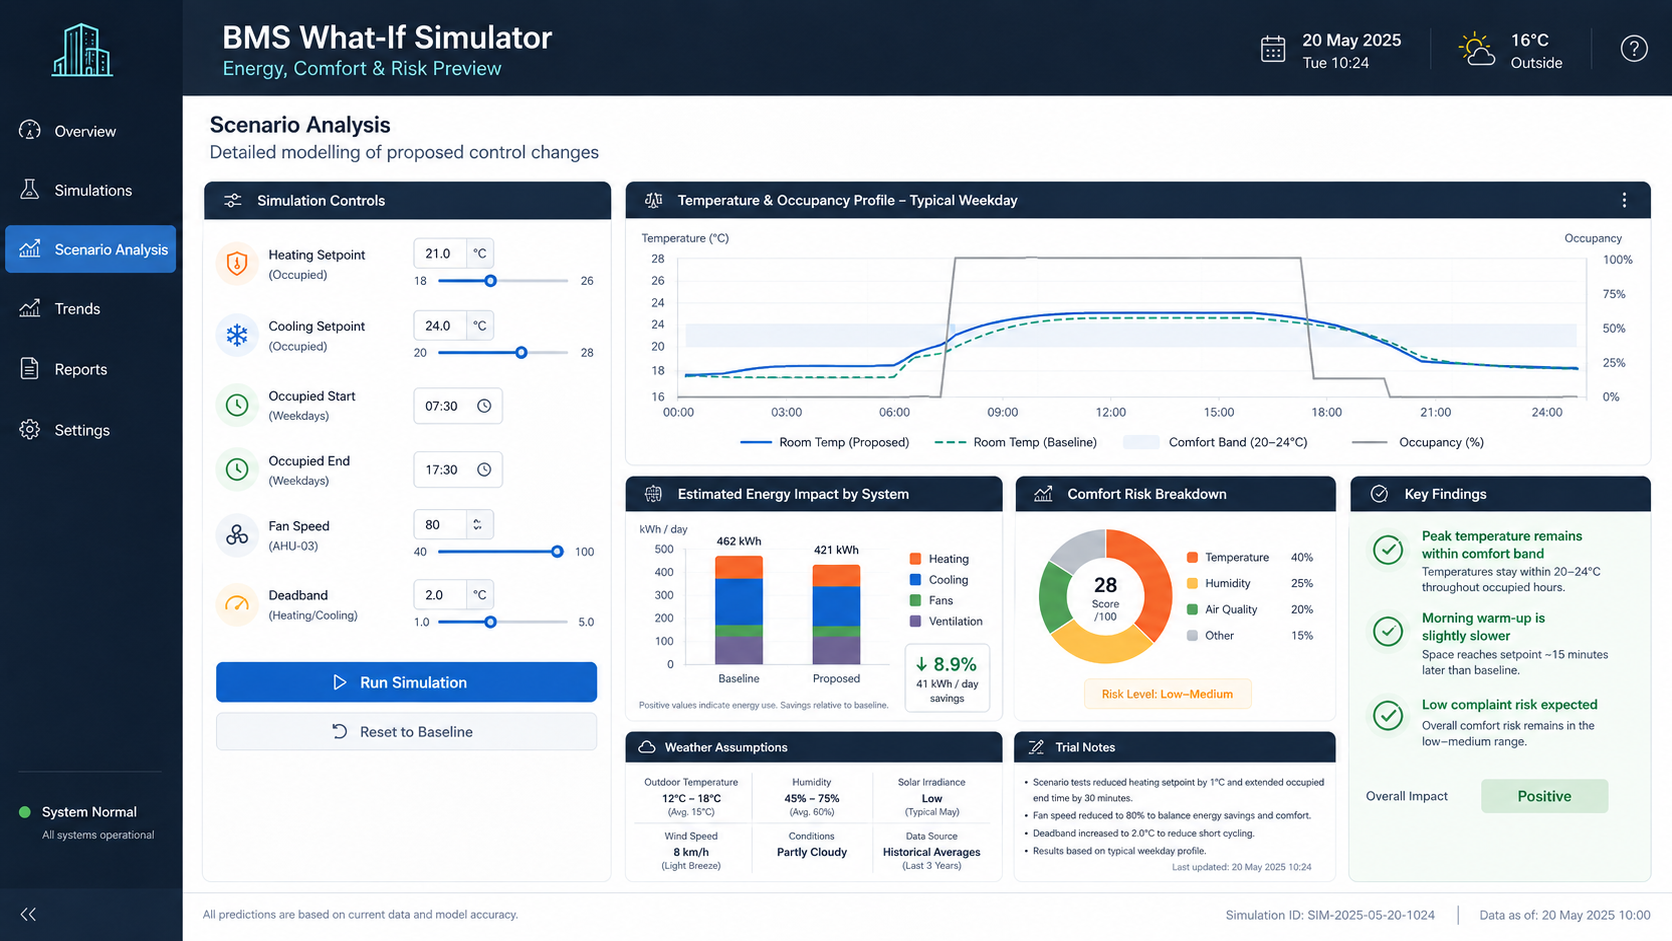
Task: Open the temperature chart three-dot menu
Action: coord(1624,200)
